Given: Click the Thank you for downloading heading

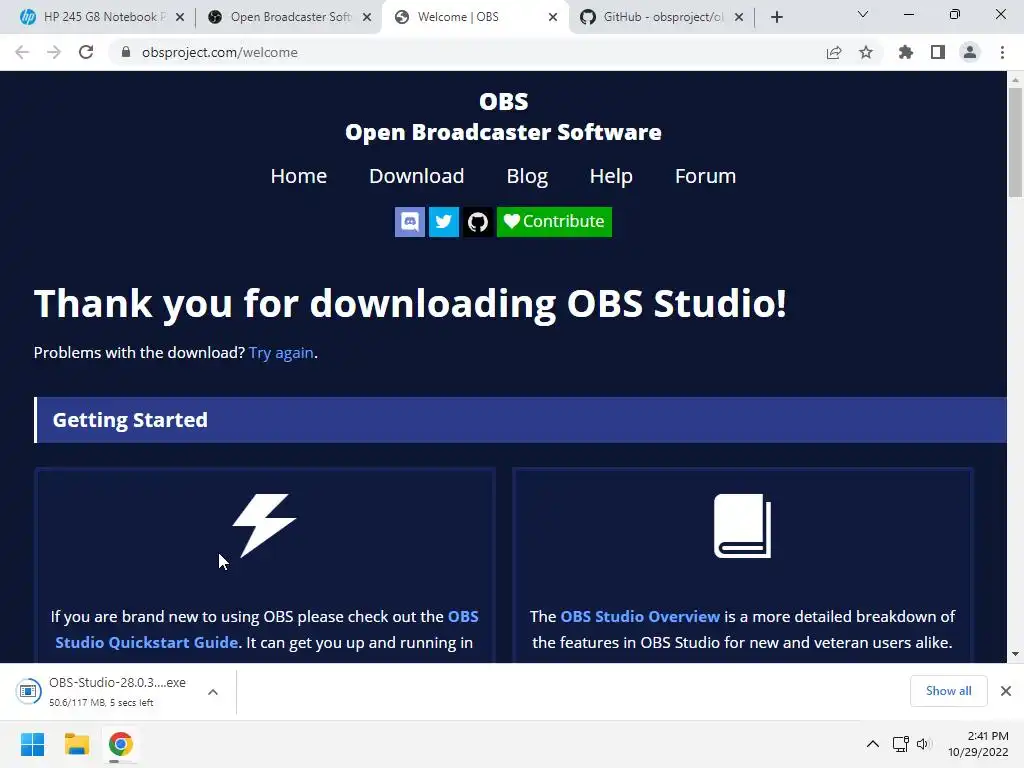Looking at the screenshot, I should tap(410, 304).
